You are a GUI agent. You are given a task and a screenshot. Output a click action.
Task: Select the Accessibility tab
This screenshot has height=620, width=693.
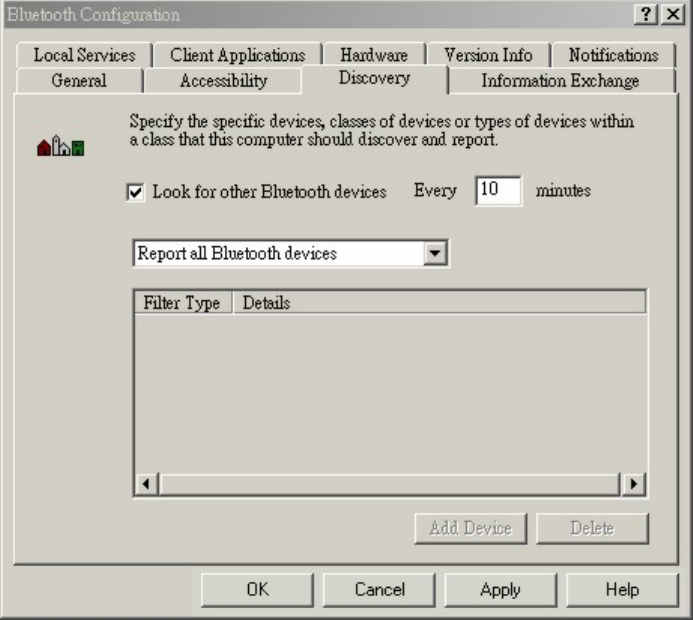224,80
